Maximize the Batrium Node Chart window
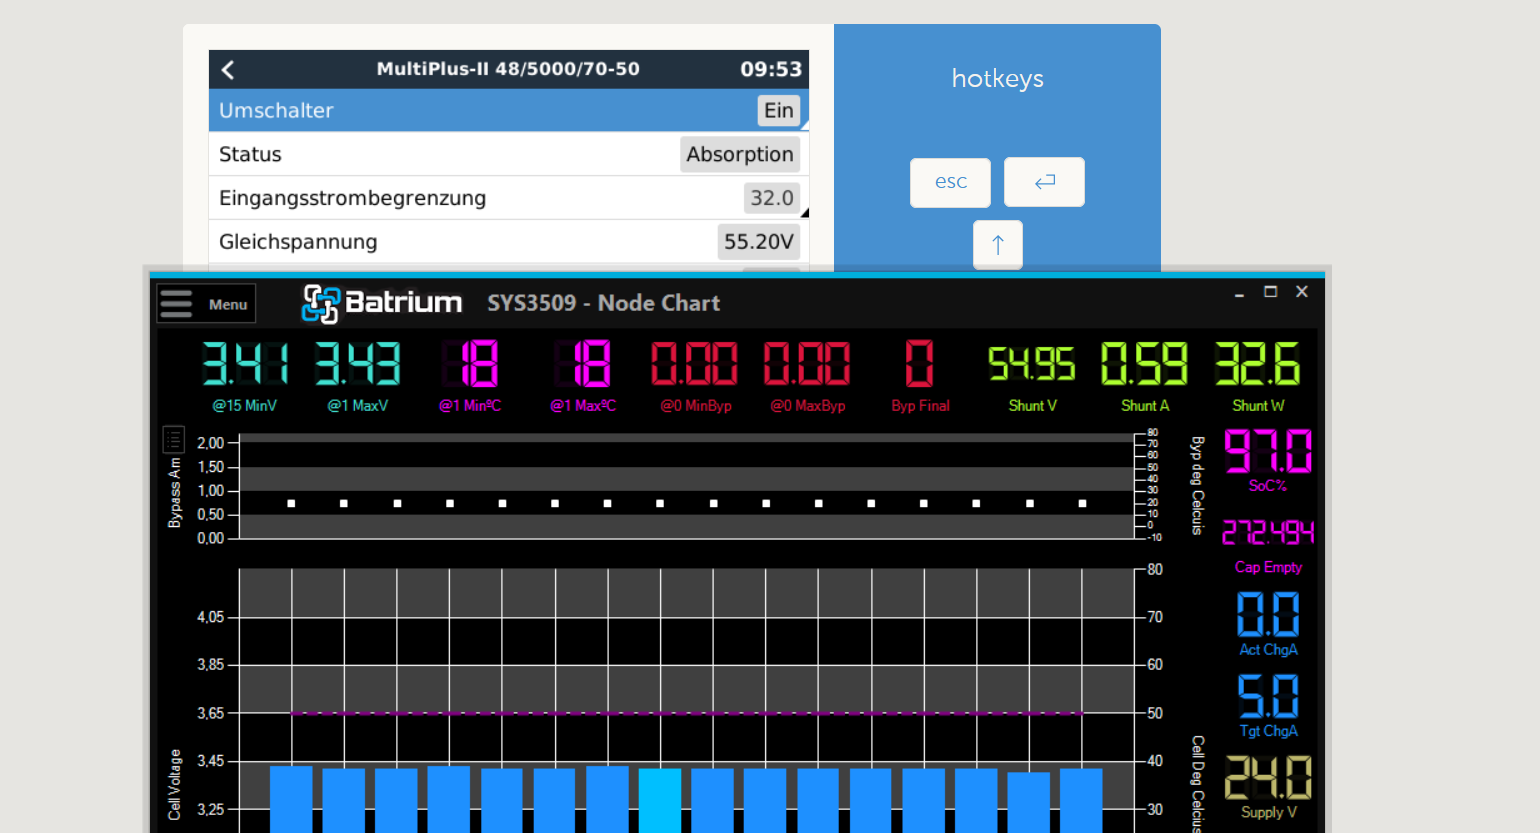The height and width of the screenshot is (833, 1540). [x=1270, y=292]
